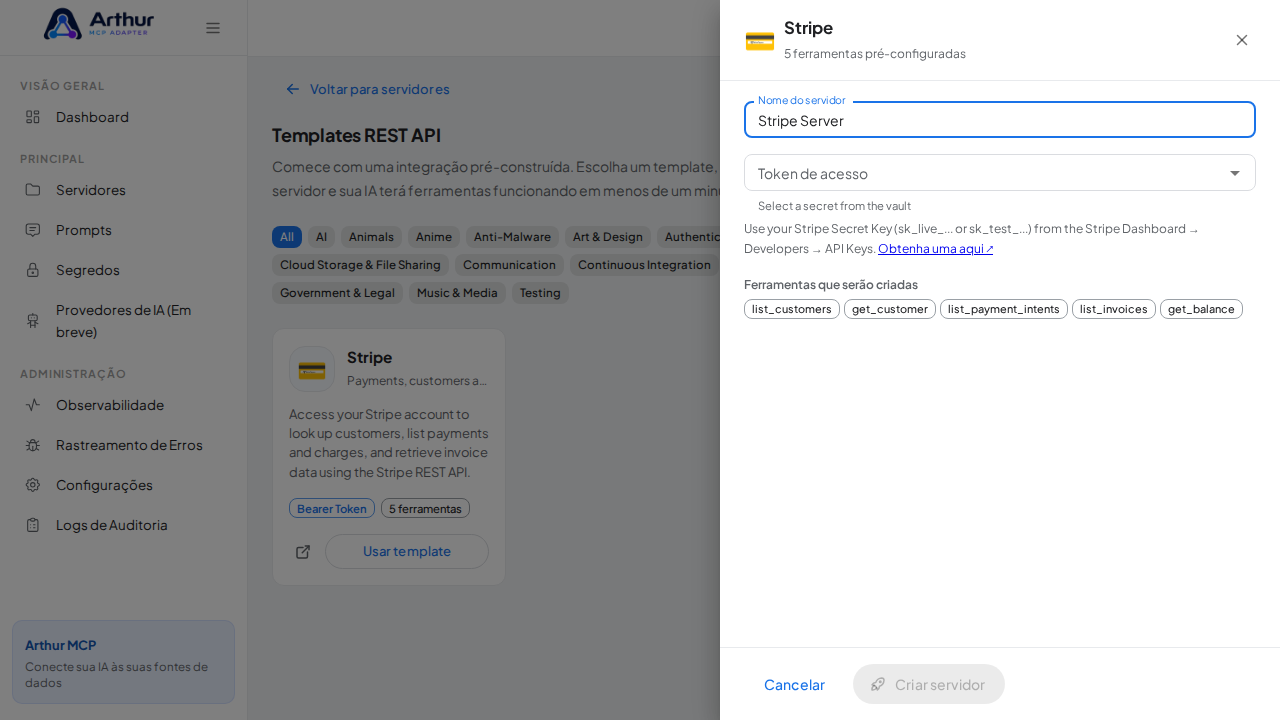Viewport: 1280px width, 720px height.
Task: Open Stripe template external link icon
Action: tap(303, 552)
